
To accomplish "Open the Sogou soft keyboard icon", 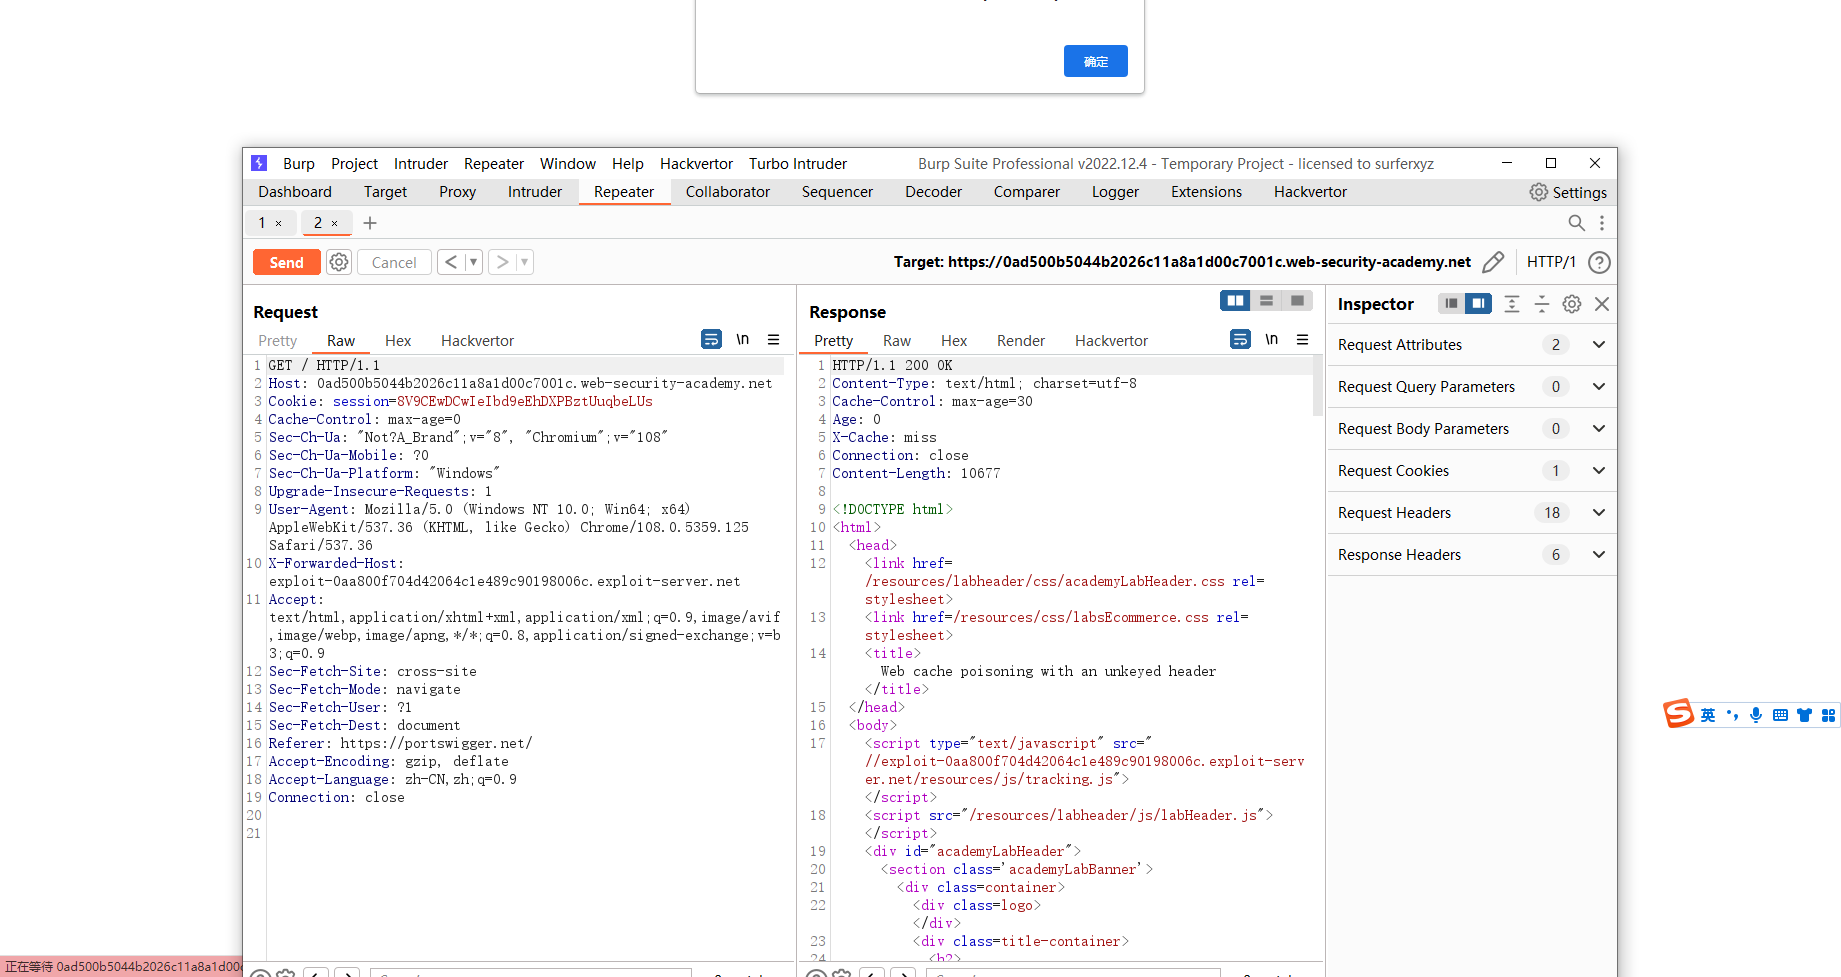I will [x=1780, y=715].
